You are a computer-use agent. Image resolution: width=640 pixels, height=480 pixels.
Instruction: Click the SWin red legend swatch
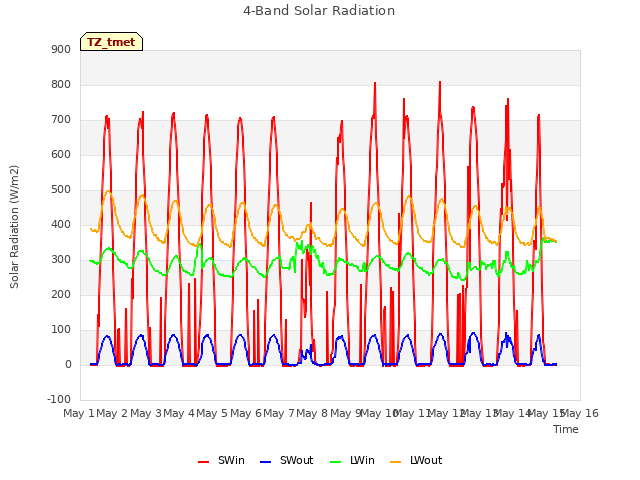coord(203,462)
